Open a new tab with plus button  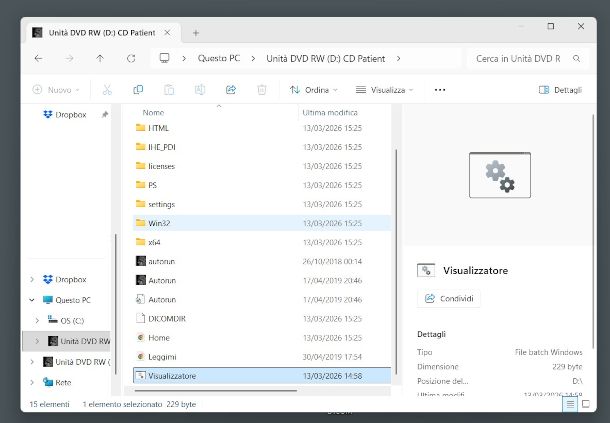point(196,33)
